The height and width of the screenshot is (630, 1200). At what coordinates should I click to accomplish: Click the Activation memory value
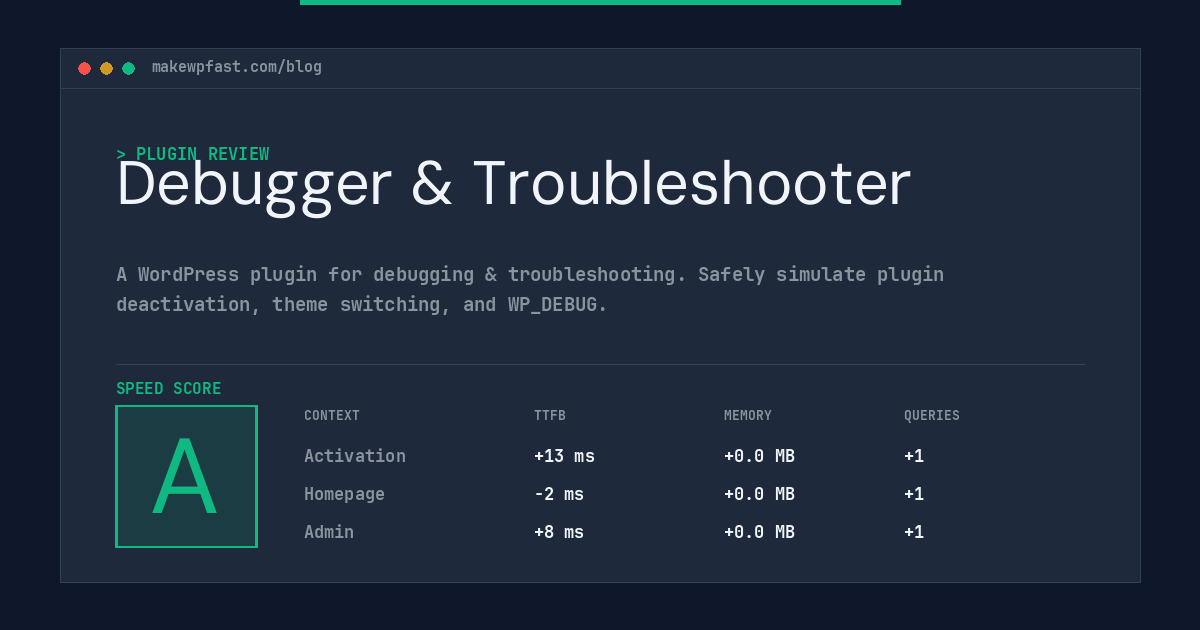(x=759, y=456)
